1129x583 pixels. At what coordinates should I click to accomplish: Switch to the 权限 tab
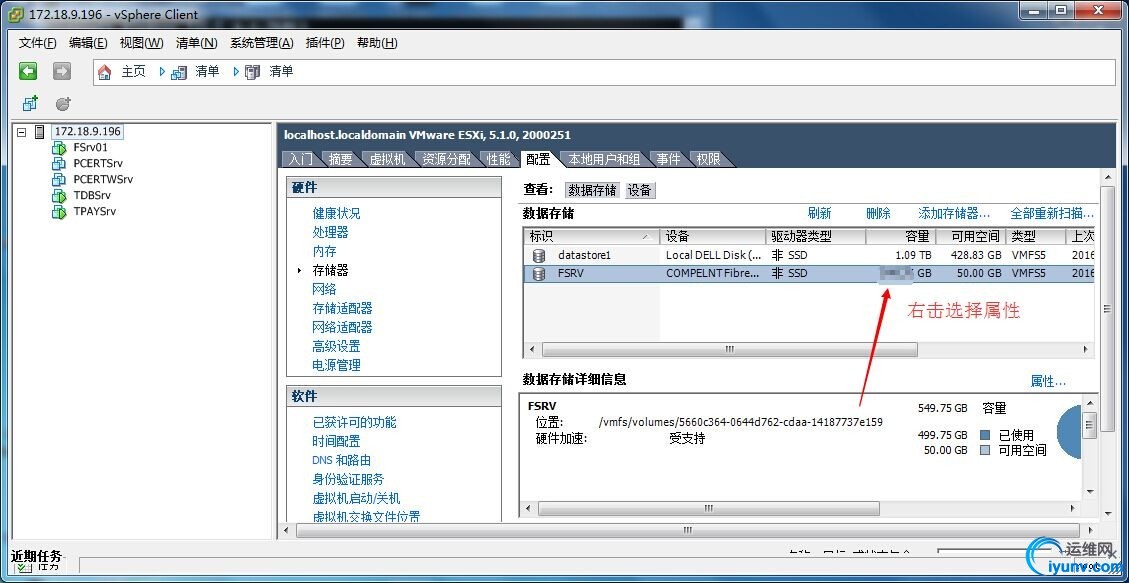[709, 159]
